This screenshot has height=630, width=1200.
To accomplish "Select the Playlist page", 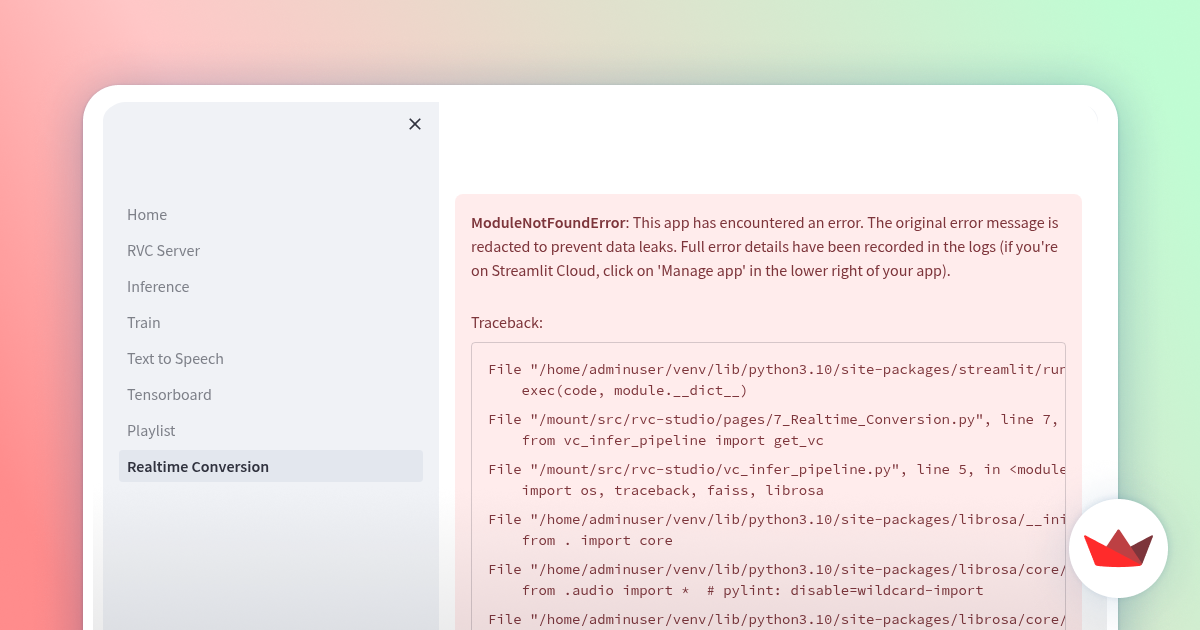I will (x=271, y=431).
